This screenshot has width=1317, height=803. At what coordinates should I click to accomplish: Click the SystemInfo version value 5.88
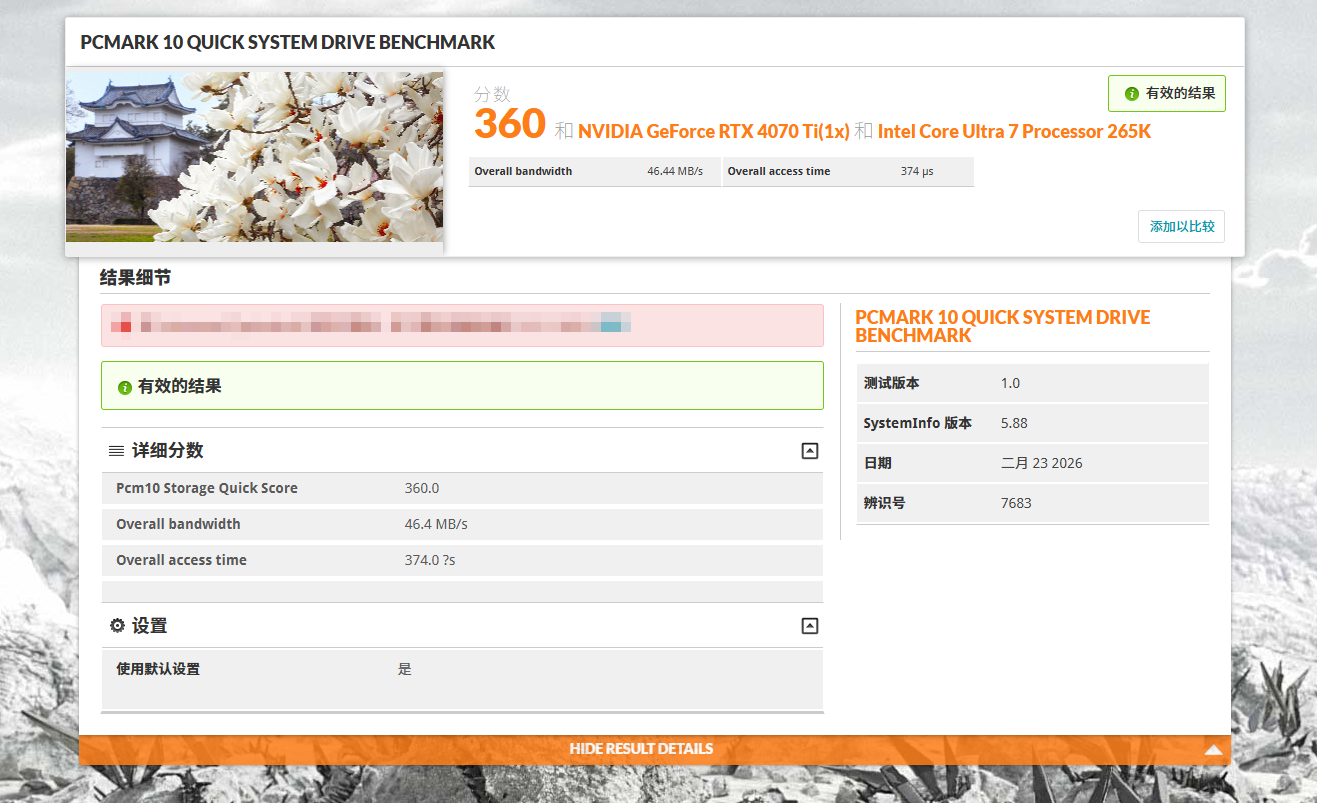point(1014,423)
